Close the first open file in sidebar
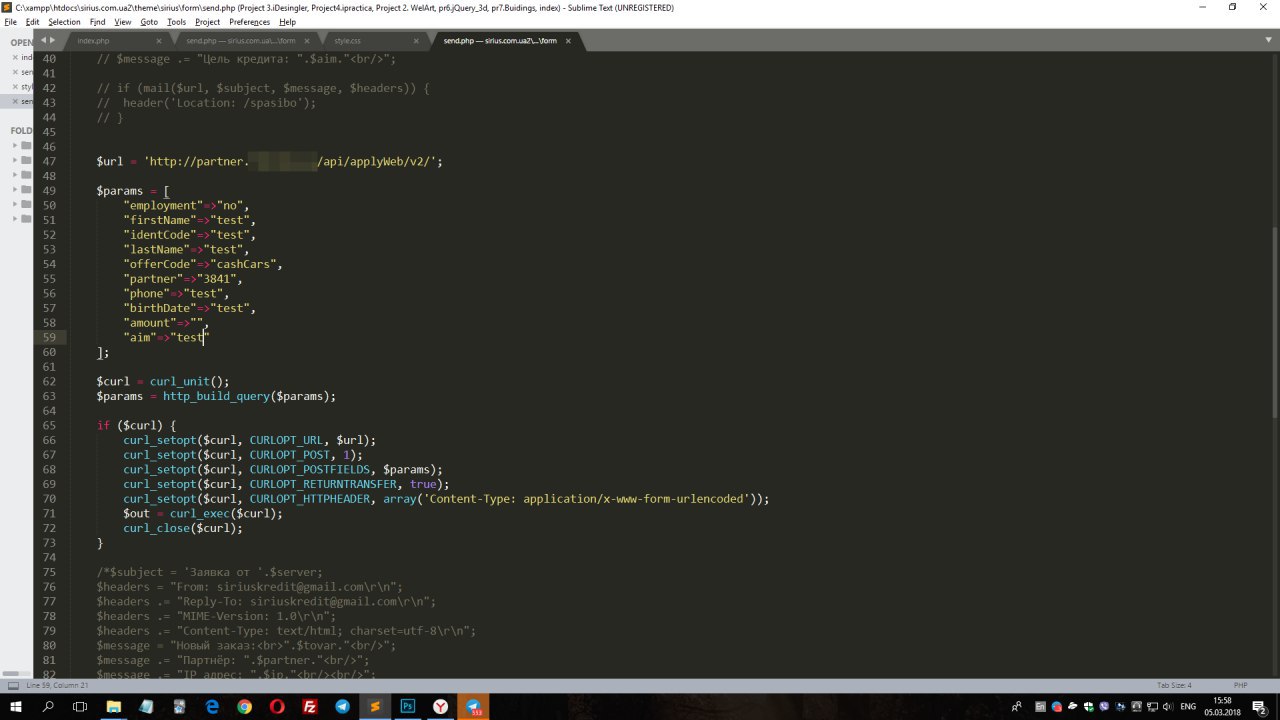1280x720 pixels. [14, 57]
